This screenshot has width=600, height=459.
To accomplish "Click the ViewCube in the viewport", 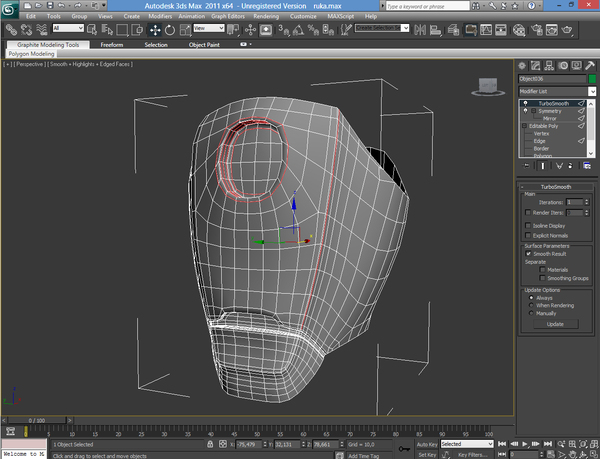I will click(x=490, y=87).
